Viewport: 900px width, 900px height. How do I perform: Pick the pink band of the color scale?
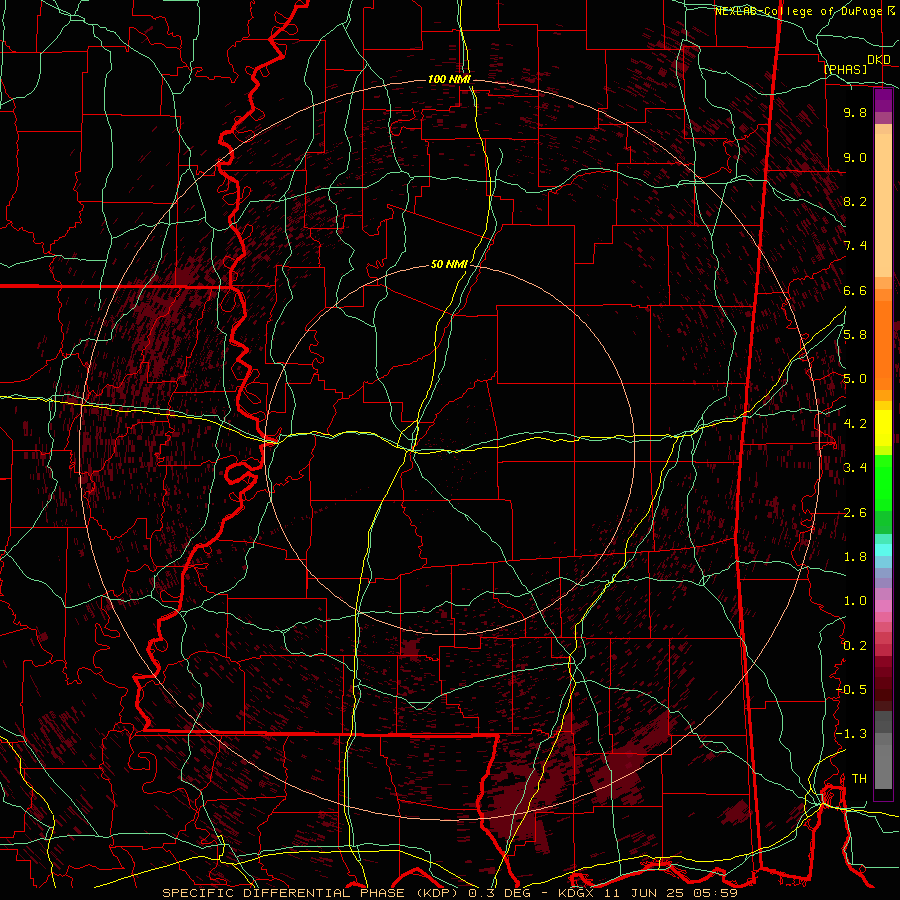[x=883, y=606]
